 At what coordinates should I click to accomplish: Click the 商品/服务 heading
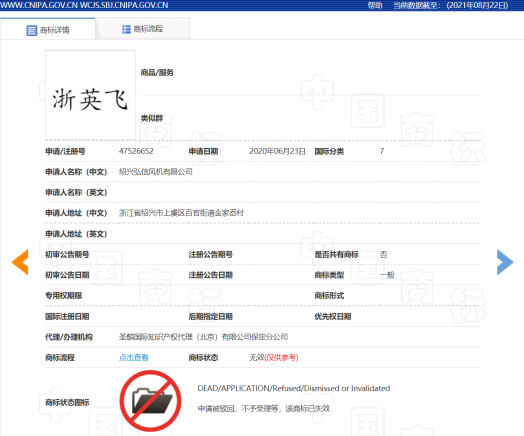pos(157,72)
